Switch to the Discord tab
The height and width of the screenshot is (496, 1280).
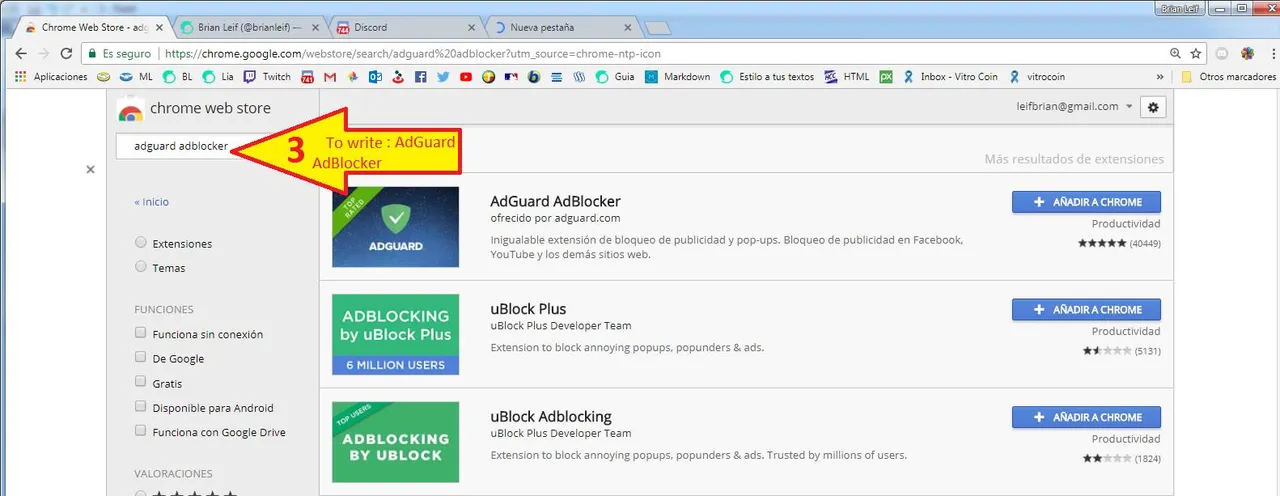pyautogui.click(x=406, y=27)
